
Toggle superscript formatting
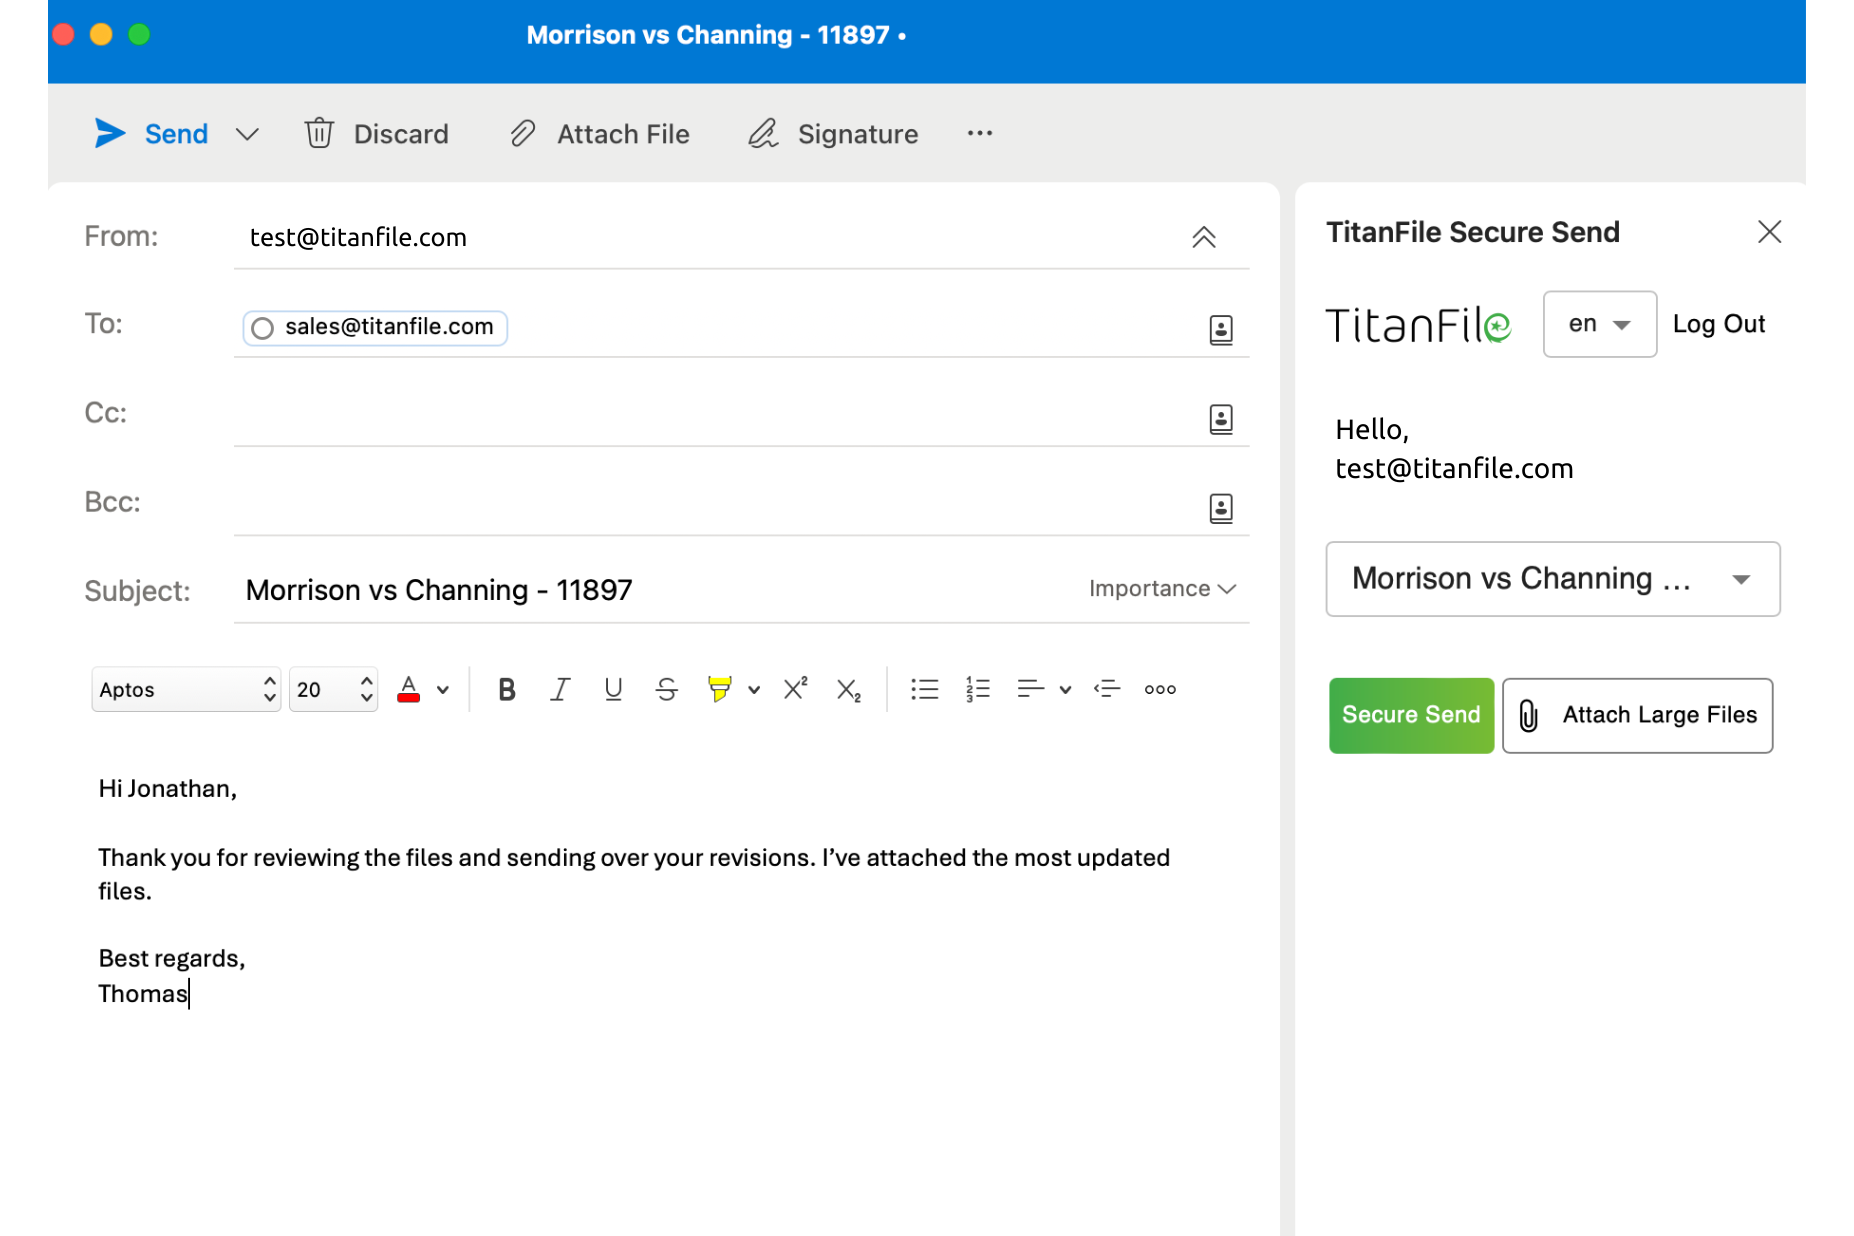pos(796,688)
